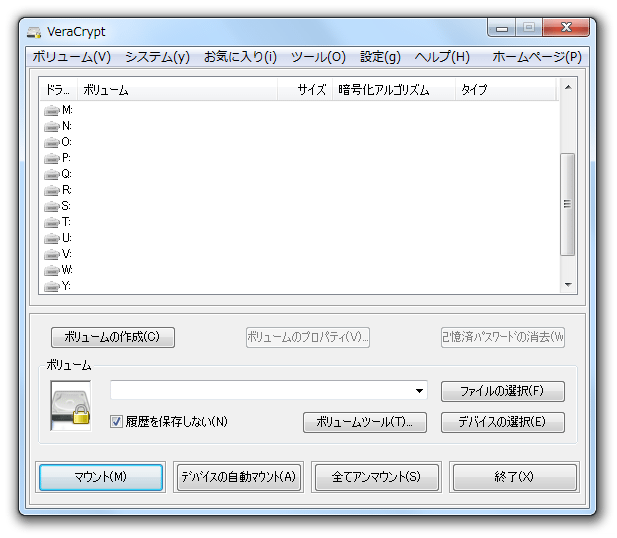
Task: Click the drive list scroll up arrow
Action: (x=568, y=87)
